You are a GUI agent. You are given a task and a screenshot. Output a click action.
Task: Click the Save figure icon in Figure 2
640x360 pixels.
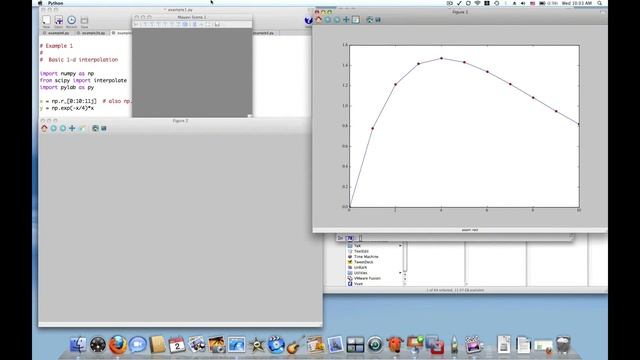click(x=104, y=128)
